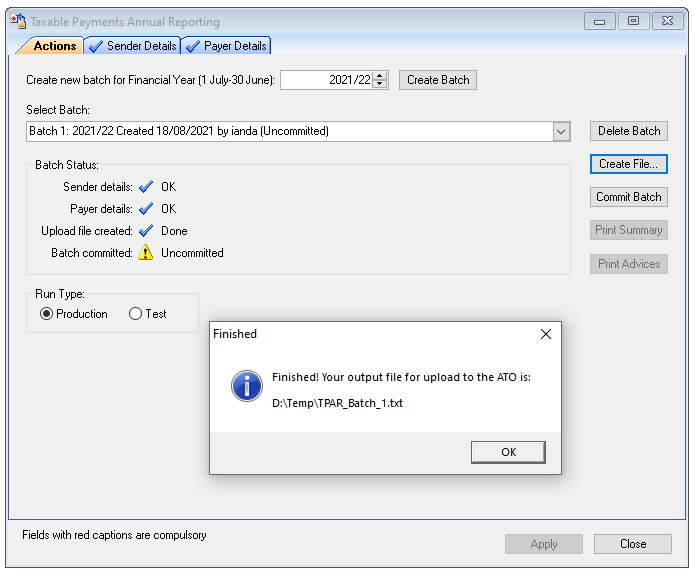
Task: Click the Delete Batch button
Action: click(x=628, y=131)
